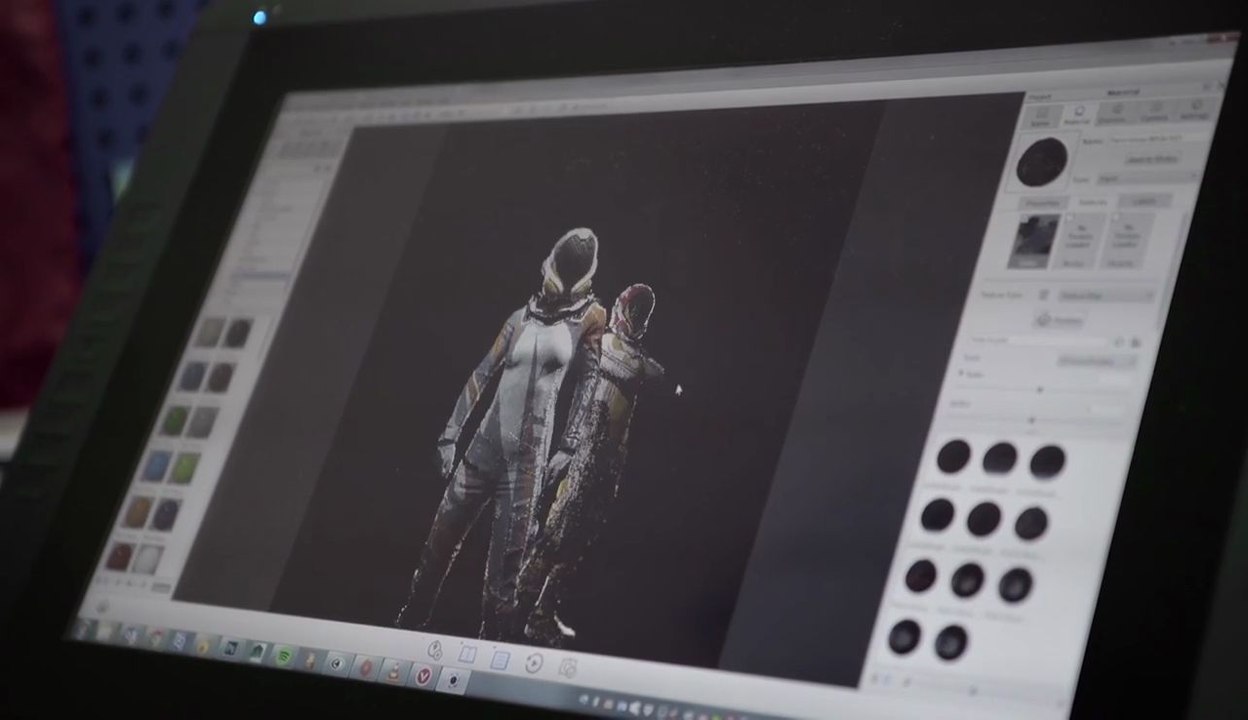Open Spotify from the Windows taskbar
1248x720 pixels.
(284, 655)
